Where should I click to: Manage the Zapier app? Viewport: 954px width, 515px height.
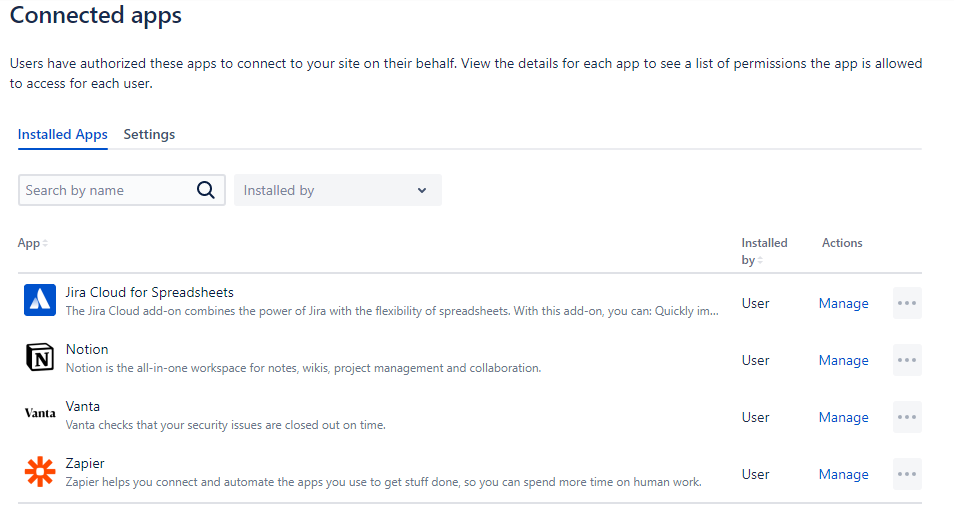(843, 474)
